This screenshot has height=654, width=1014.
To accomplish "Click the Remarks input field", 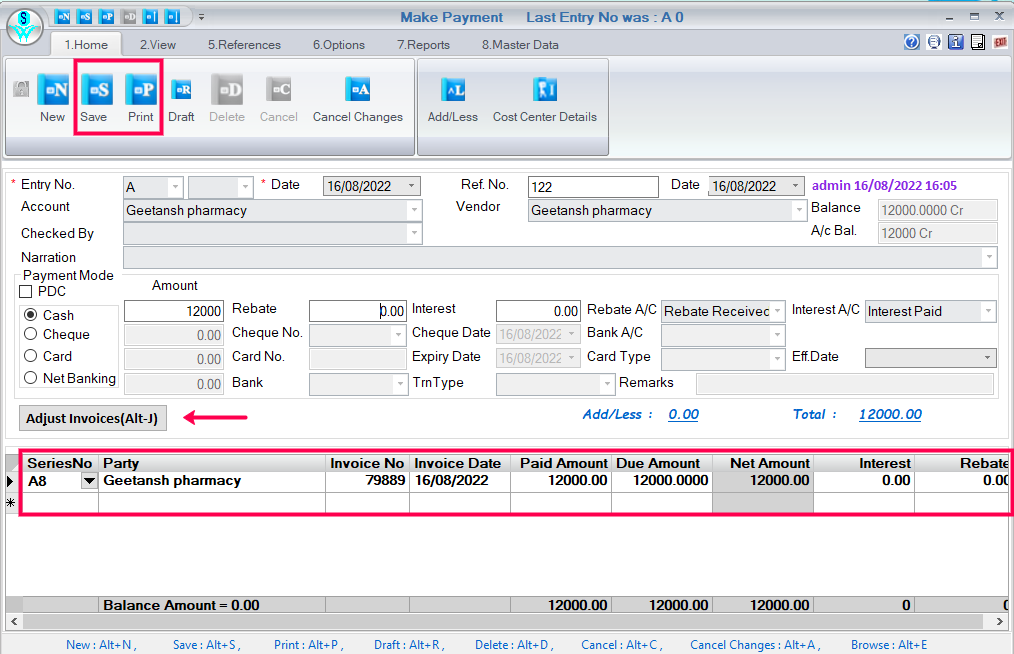I will coord(845,384).
